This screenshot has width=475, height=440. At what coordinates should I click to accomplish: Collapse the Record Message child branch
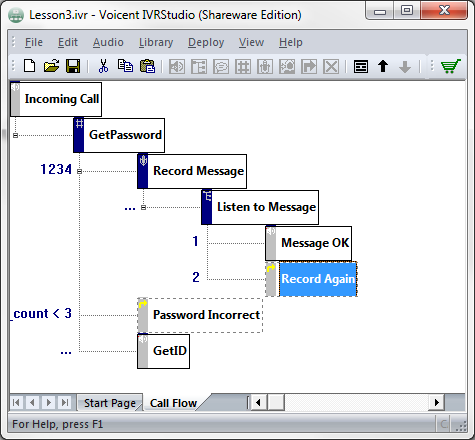click(x=143, y=207)
